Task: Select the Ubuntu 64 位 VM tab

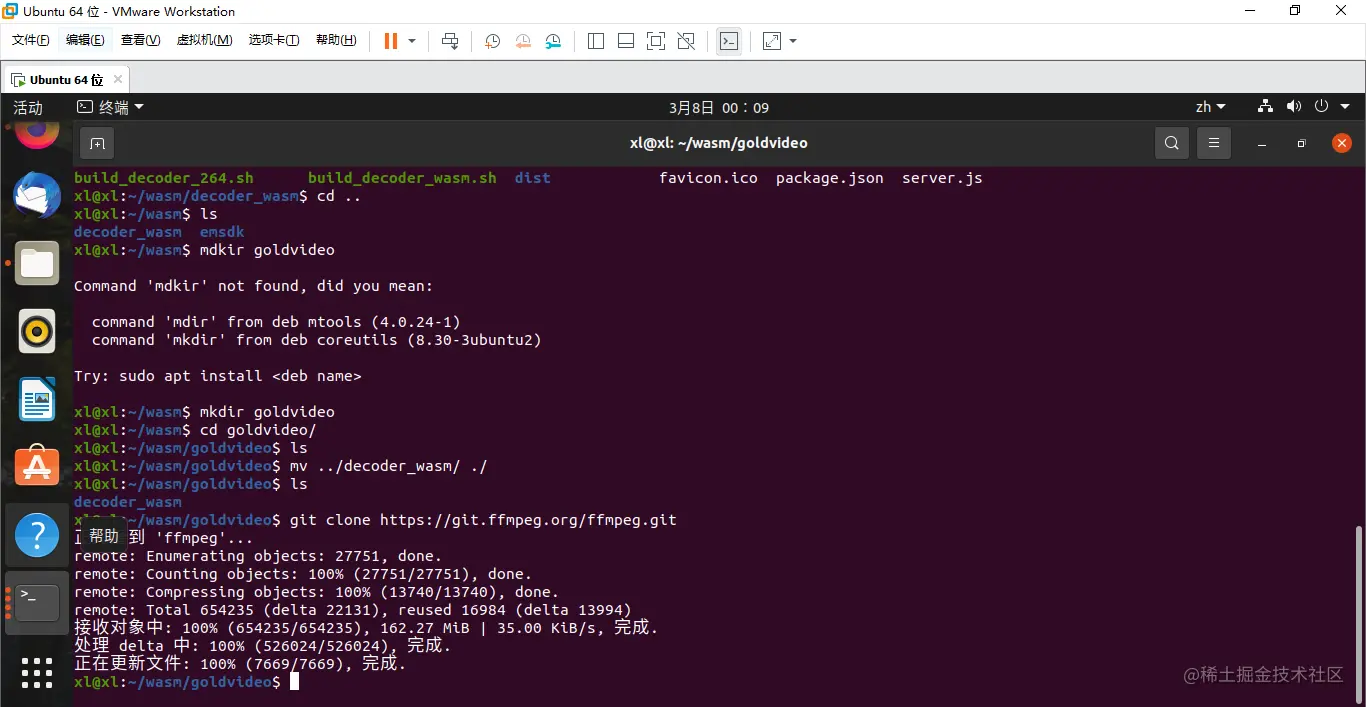Action: [66, 79]
